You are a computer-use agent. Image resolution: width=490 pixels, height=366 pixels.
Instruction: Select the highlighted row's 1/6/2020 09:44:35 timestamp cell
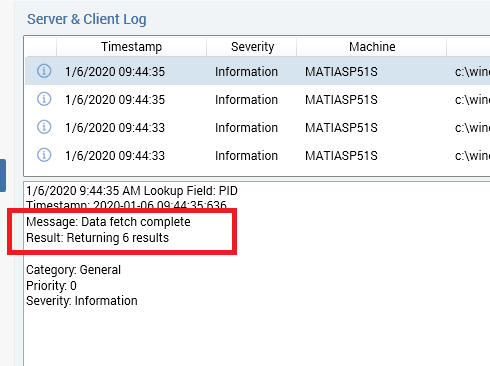(115, 72)
